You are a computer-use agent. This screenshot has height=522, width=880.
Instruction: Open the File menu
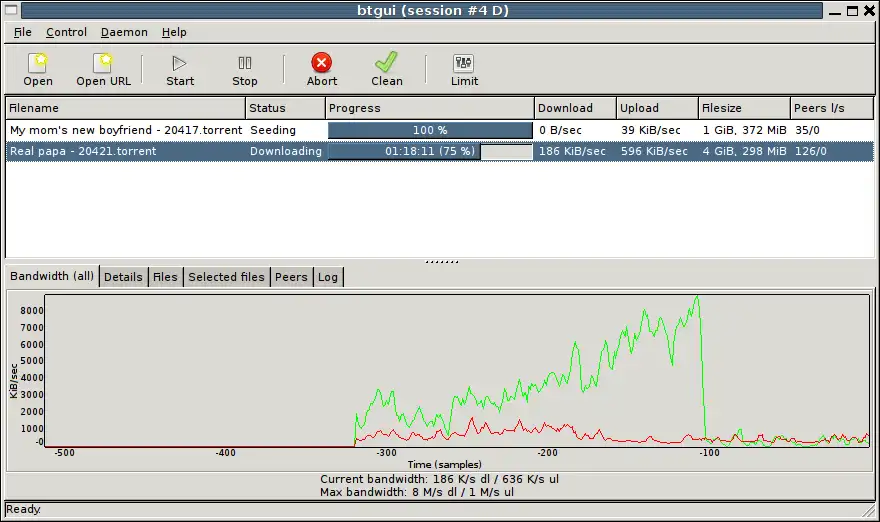tap(22, 32)
